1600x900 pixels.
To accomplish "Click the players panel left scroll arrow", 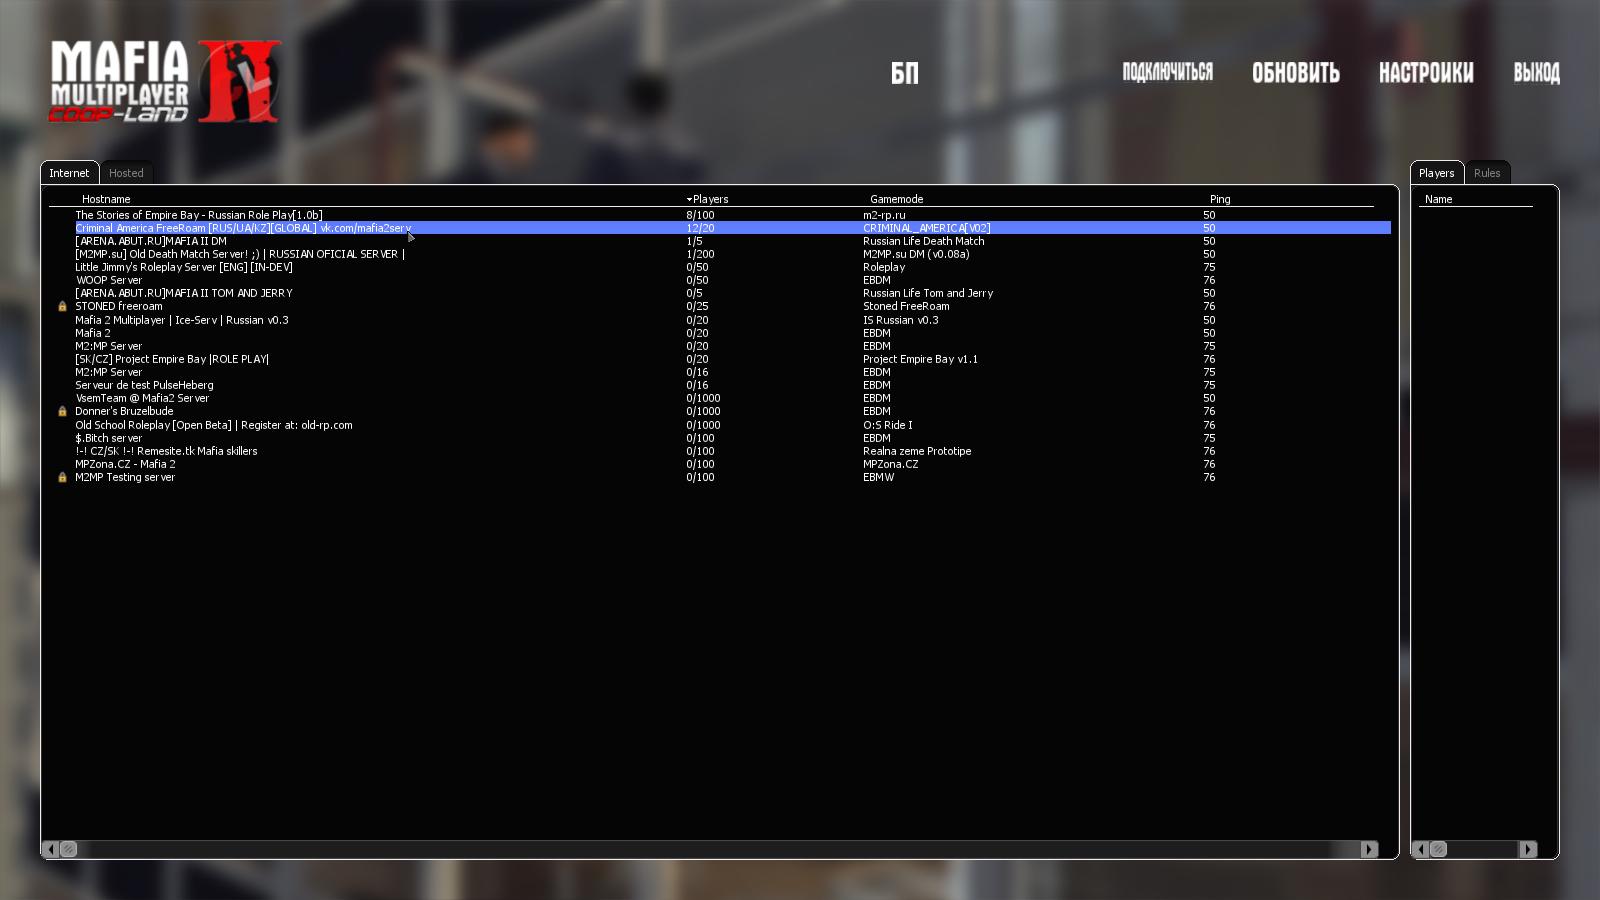I will click(1420, 849).
